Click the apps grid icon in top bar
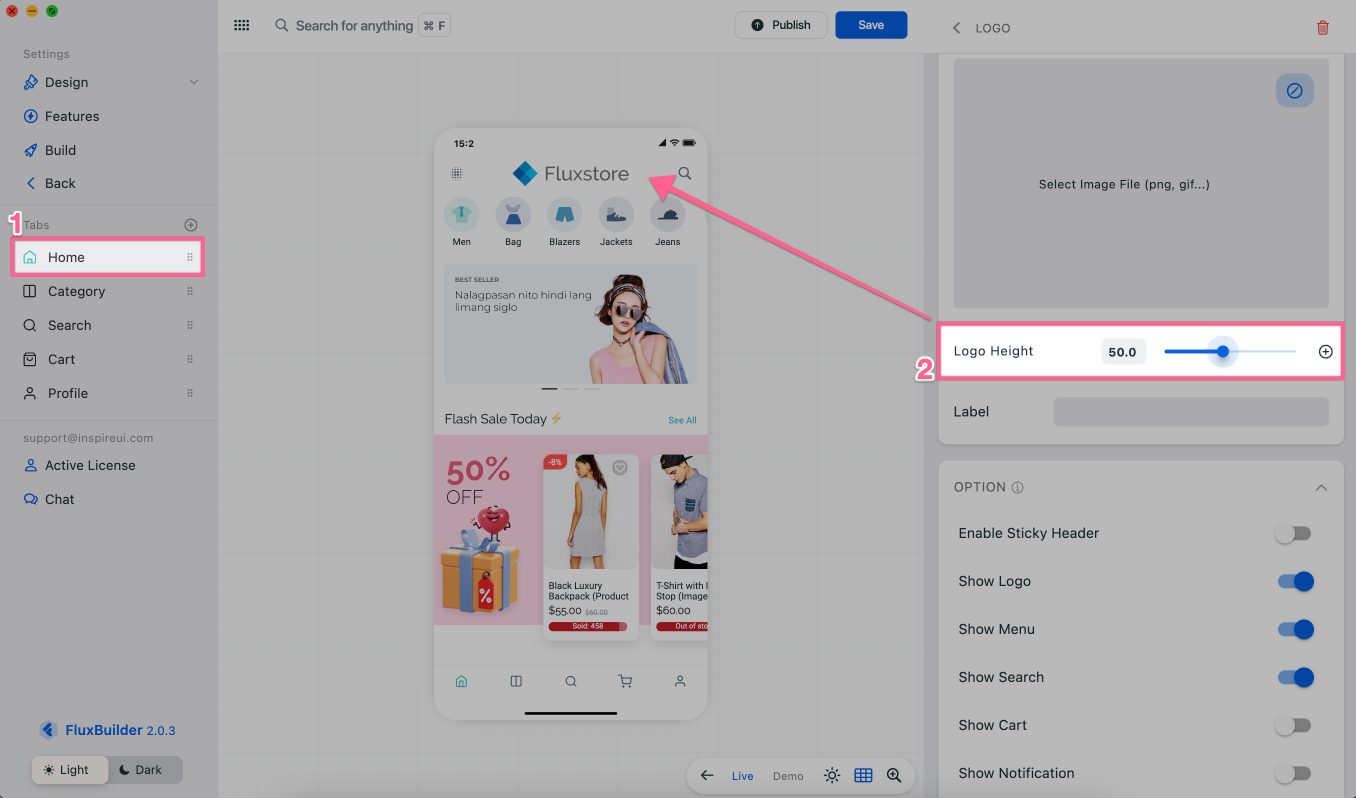This screenshot has height=798, width=1356. point(242,25)
